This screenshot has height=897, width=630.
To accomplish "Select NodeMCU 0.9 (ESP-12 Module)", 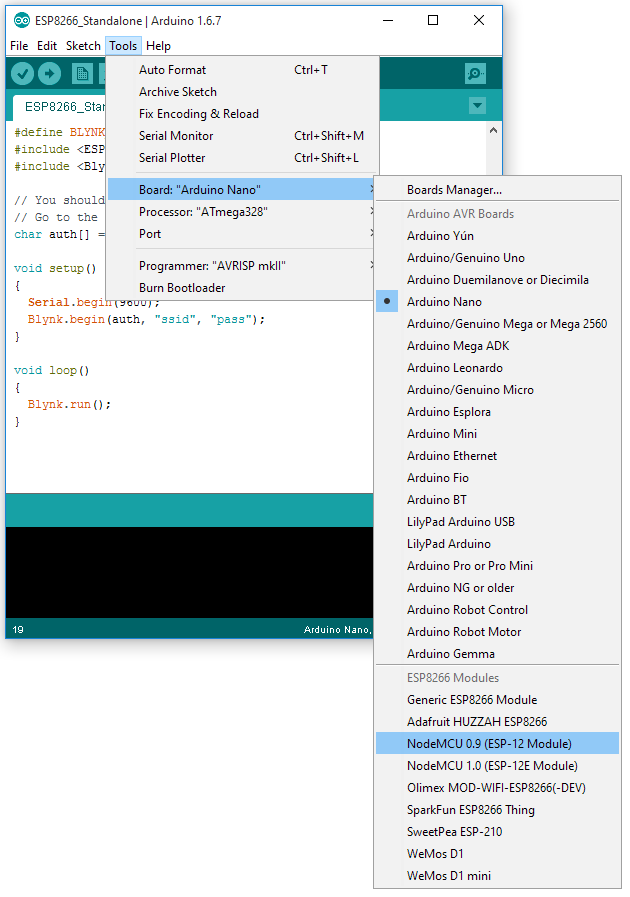I will tap(497, 744).
